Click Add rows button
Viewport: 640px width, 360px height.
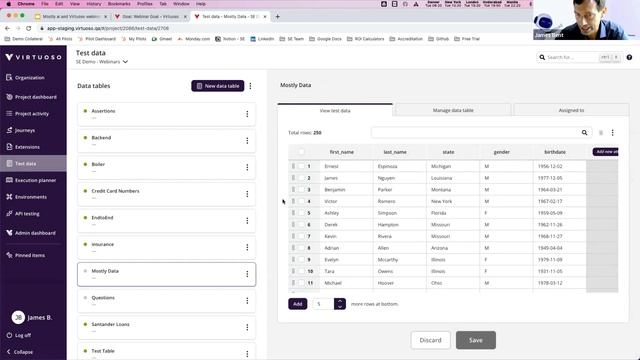click(x=298, y=304)
